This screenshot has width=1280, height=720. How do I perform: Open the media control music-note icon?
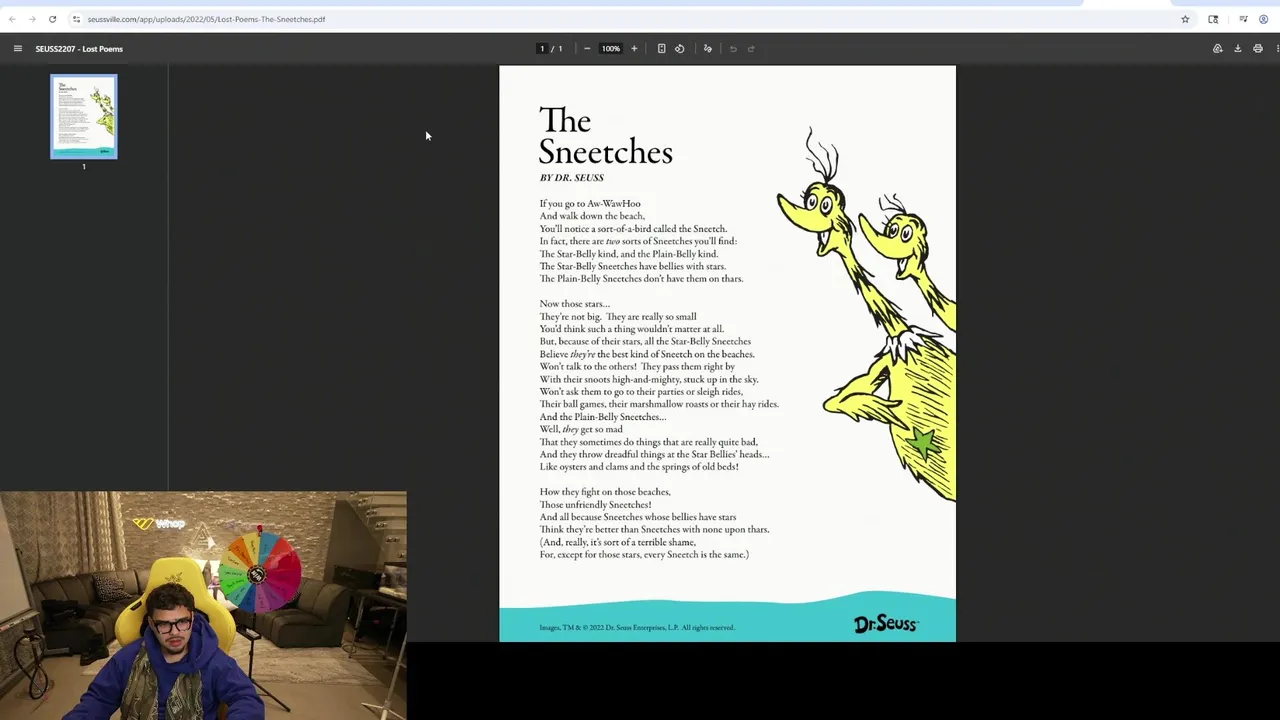click(1243, 19)
